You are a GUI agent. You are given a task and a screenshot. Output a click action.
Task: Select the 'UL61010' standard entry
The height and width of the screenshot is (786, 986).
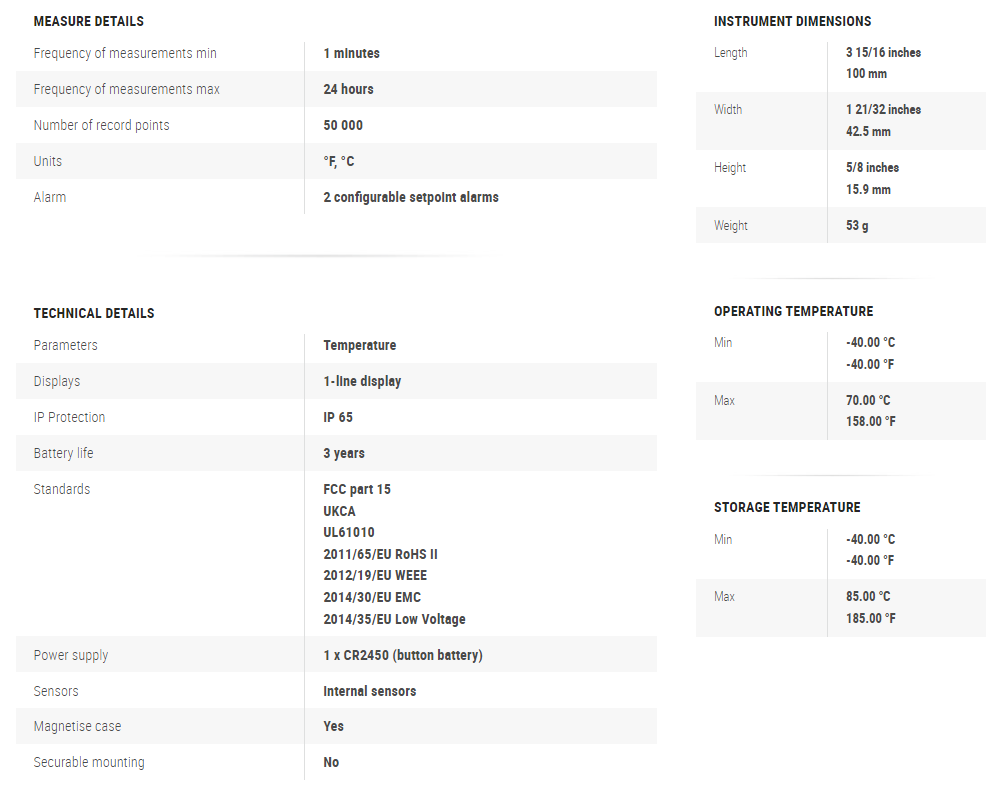[x=349, y=532]
